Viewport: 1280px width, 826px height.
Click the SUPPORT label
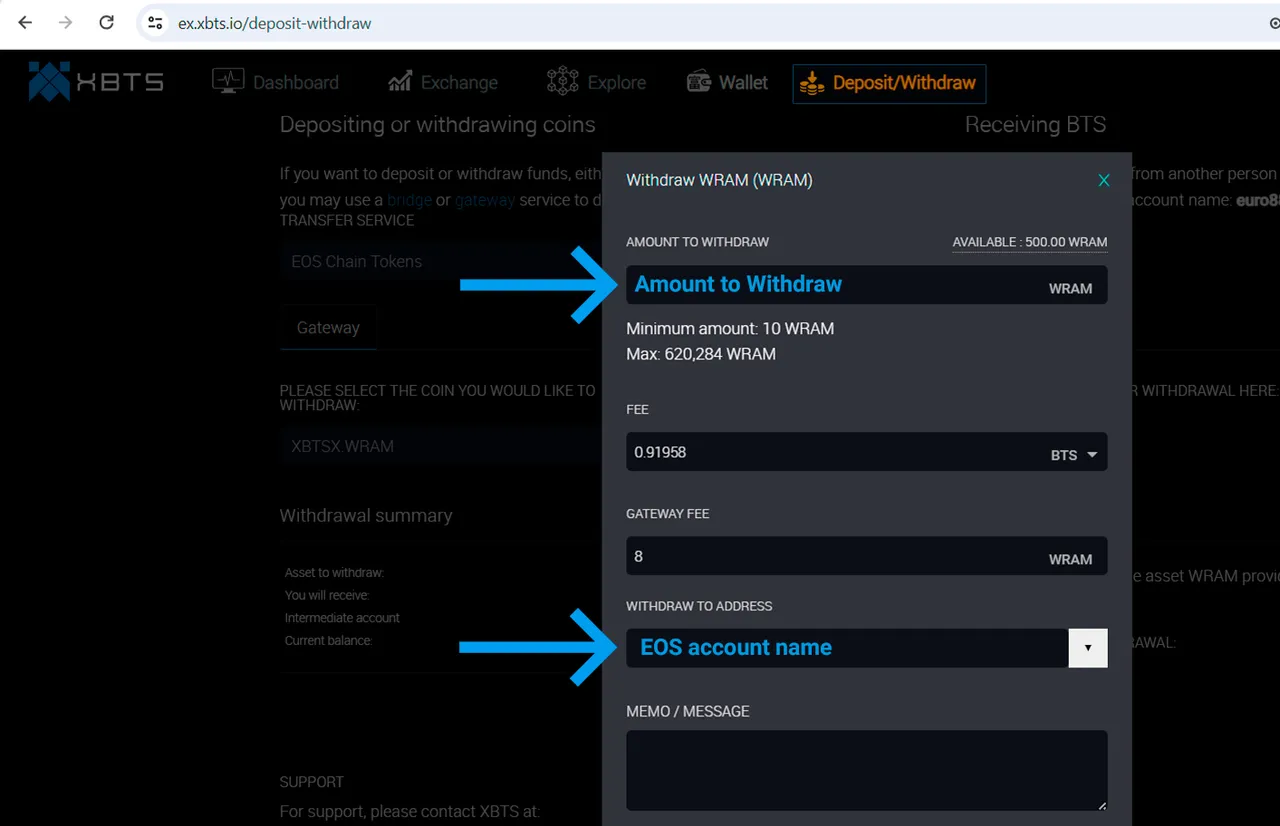(x=312, y=782)
